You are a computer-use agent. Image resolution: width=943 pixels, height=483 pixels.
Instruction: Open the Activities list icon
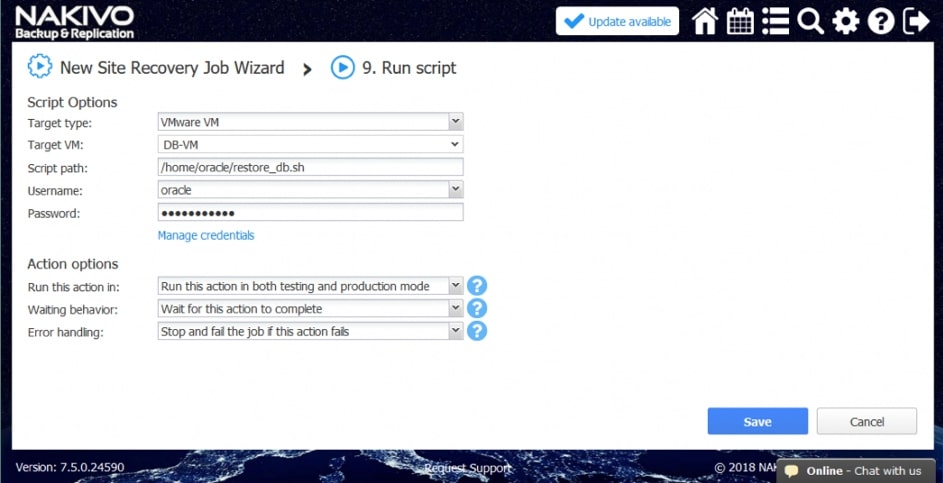pyautogui.click(x=775, y=21)
